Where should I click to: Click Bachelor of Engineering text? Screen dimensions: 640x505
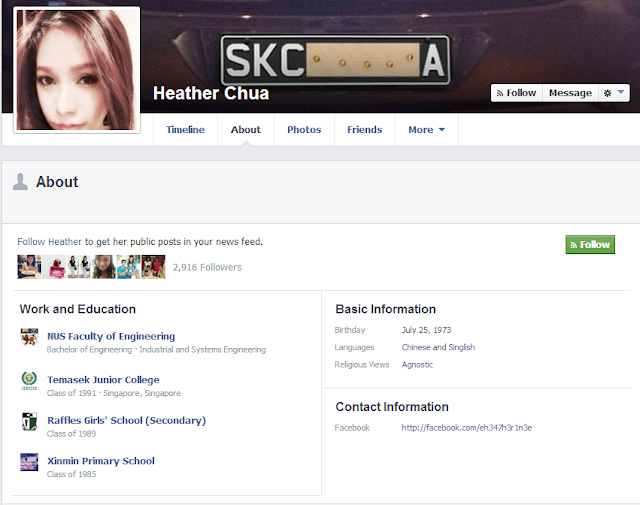coord(89,350)
